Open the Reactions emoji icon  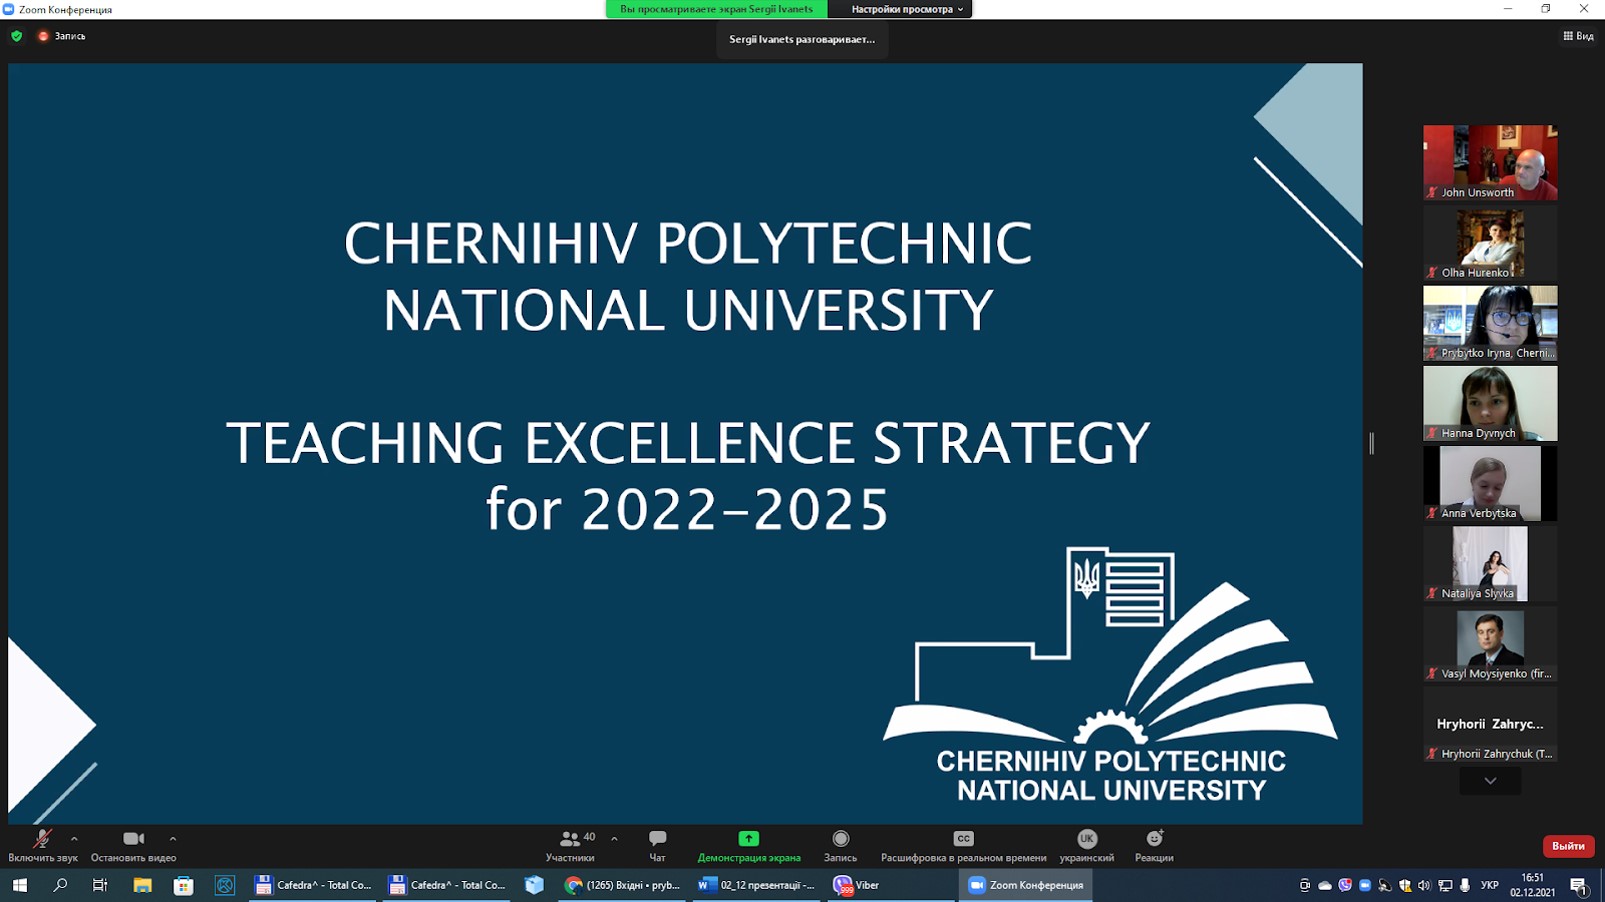tap(1154, 839)
